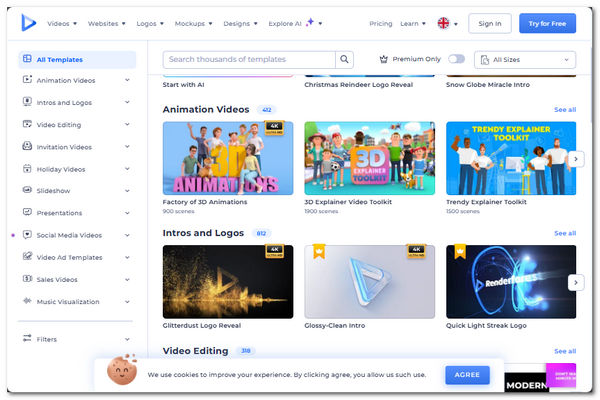Expand the Filters section
Screen dimensions: 600x400
[127, 339]
